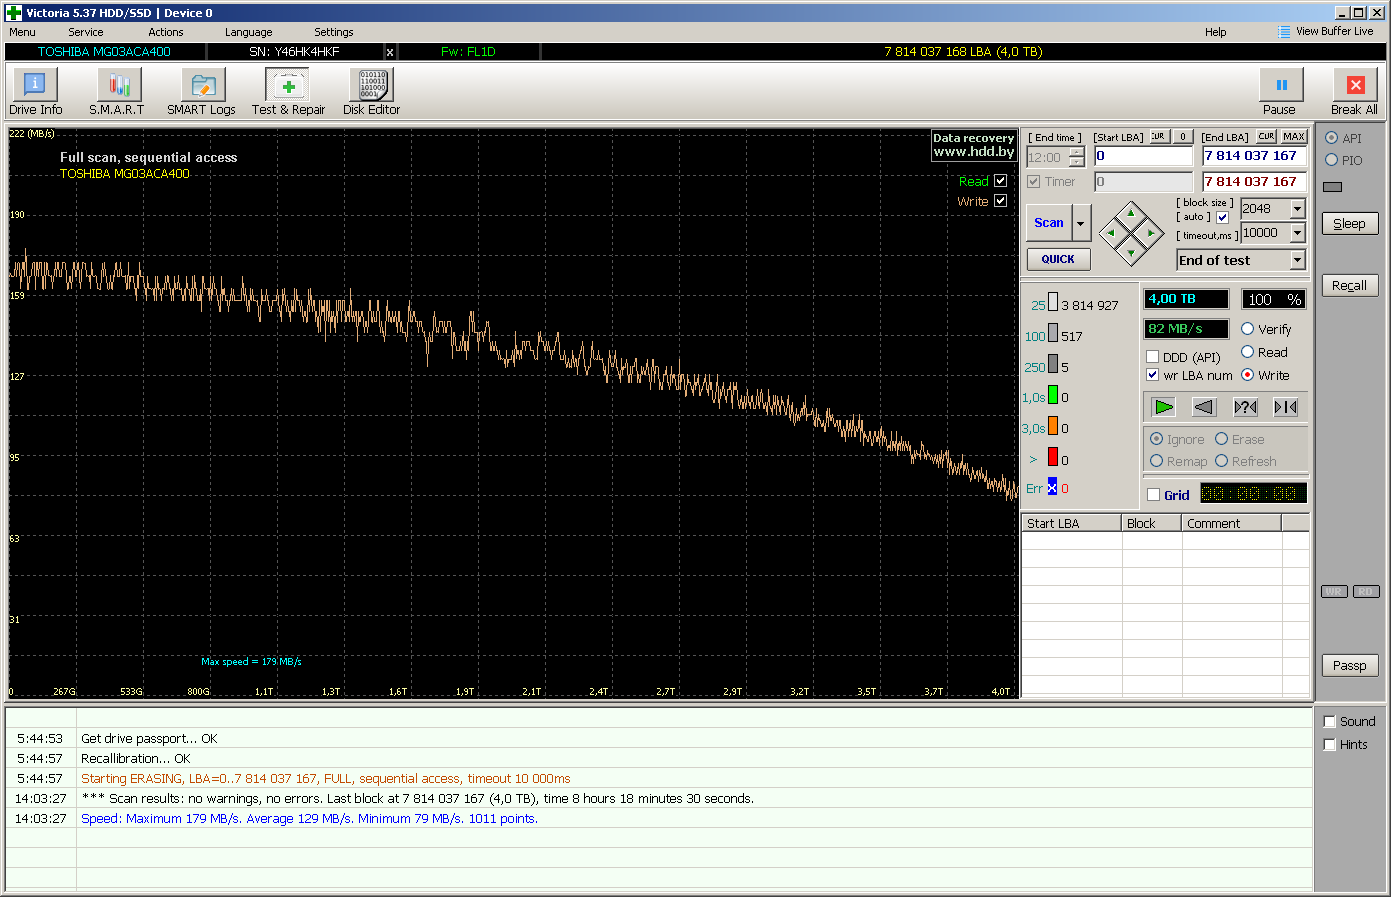1391x897 pixels.
Task: Expand the block size 2048 dropdown
Action: coord(1297,209)
